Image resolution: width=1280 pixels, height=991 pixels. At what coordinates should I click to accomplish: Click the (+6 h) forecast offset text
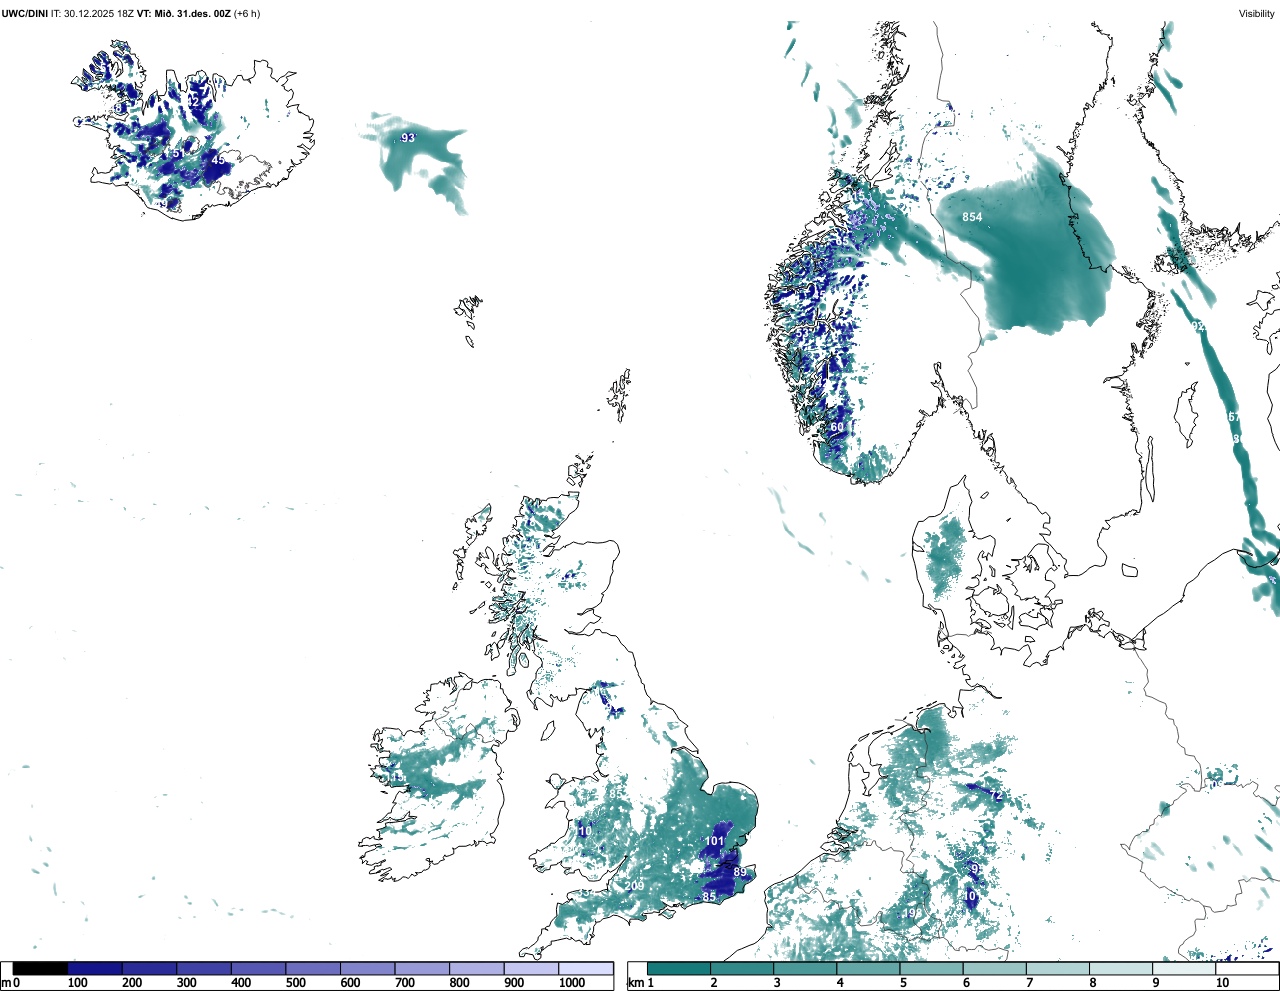(247, 14)
